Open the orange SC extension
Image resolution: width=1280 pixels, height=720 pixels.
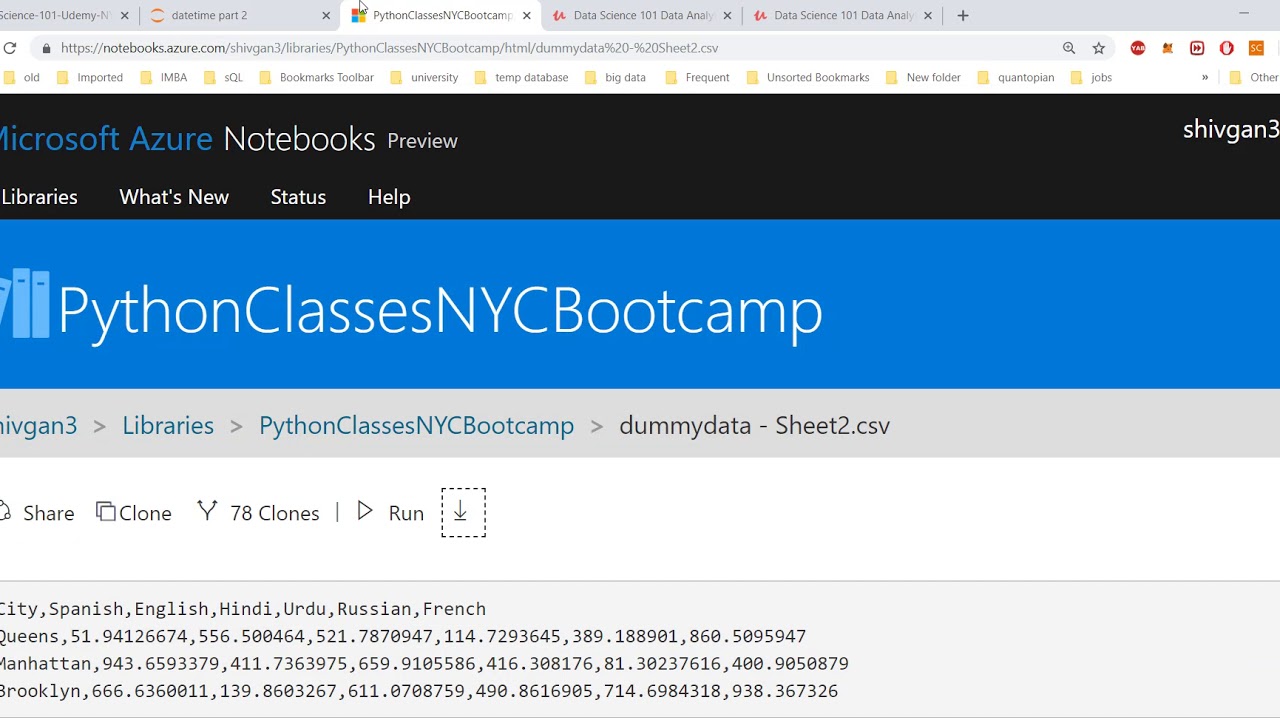(1257, 48)
